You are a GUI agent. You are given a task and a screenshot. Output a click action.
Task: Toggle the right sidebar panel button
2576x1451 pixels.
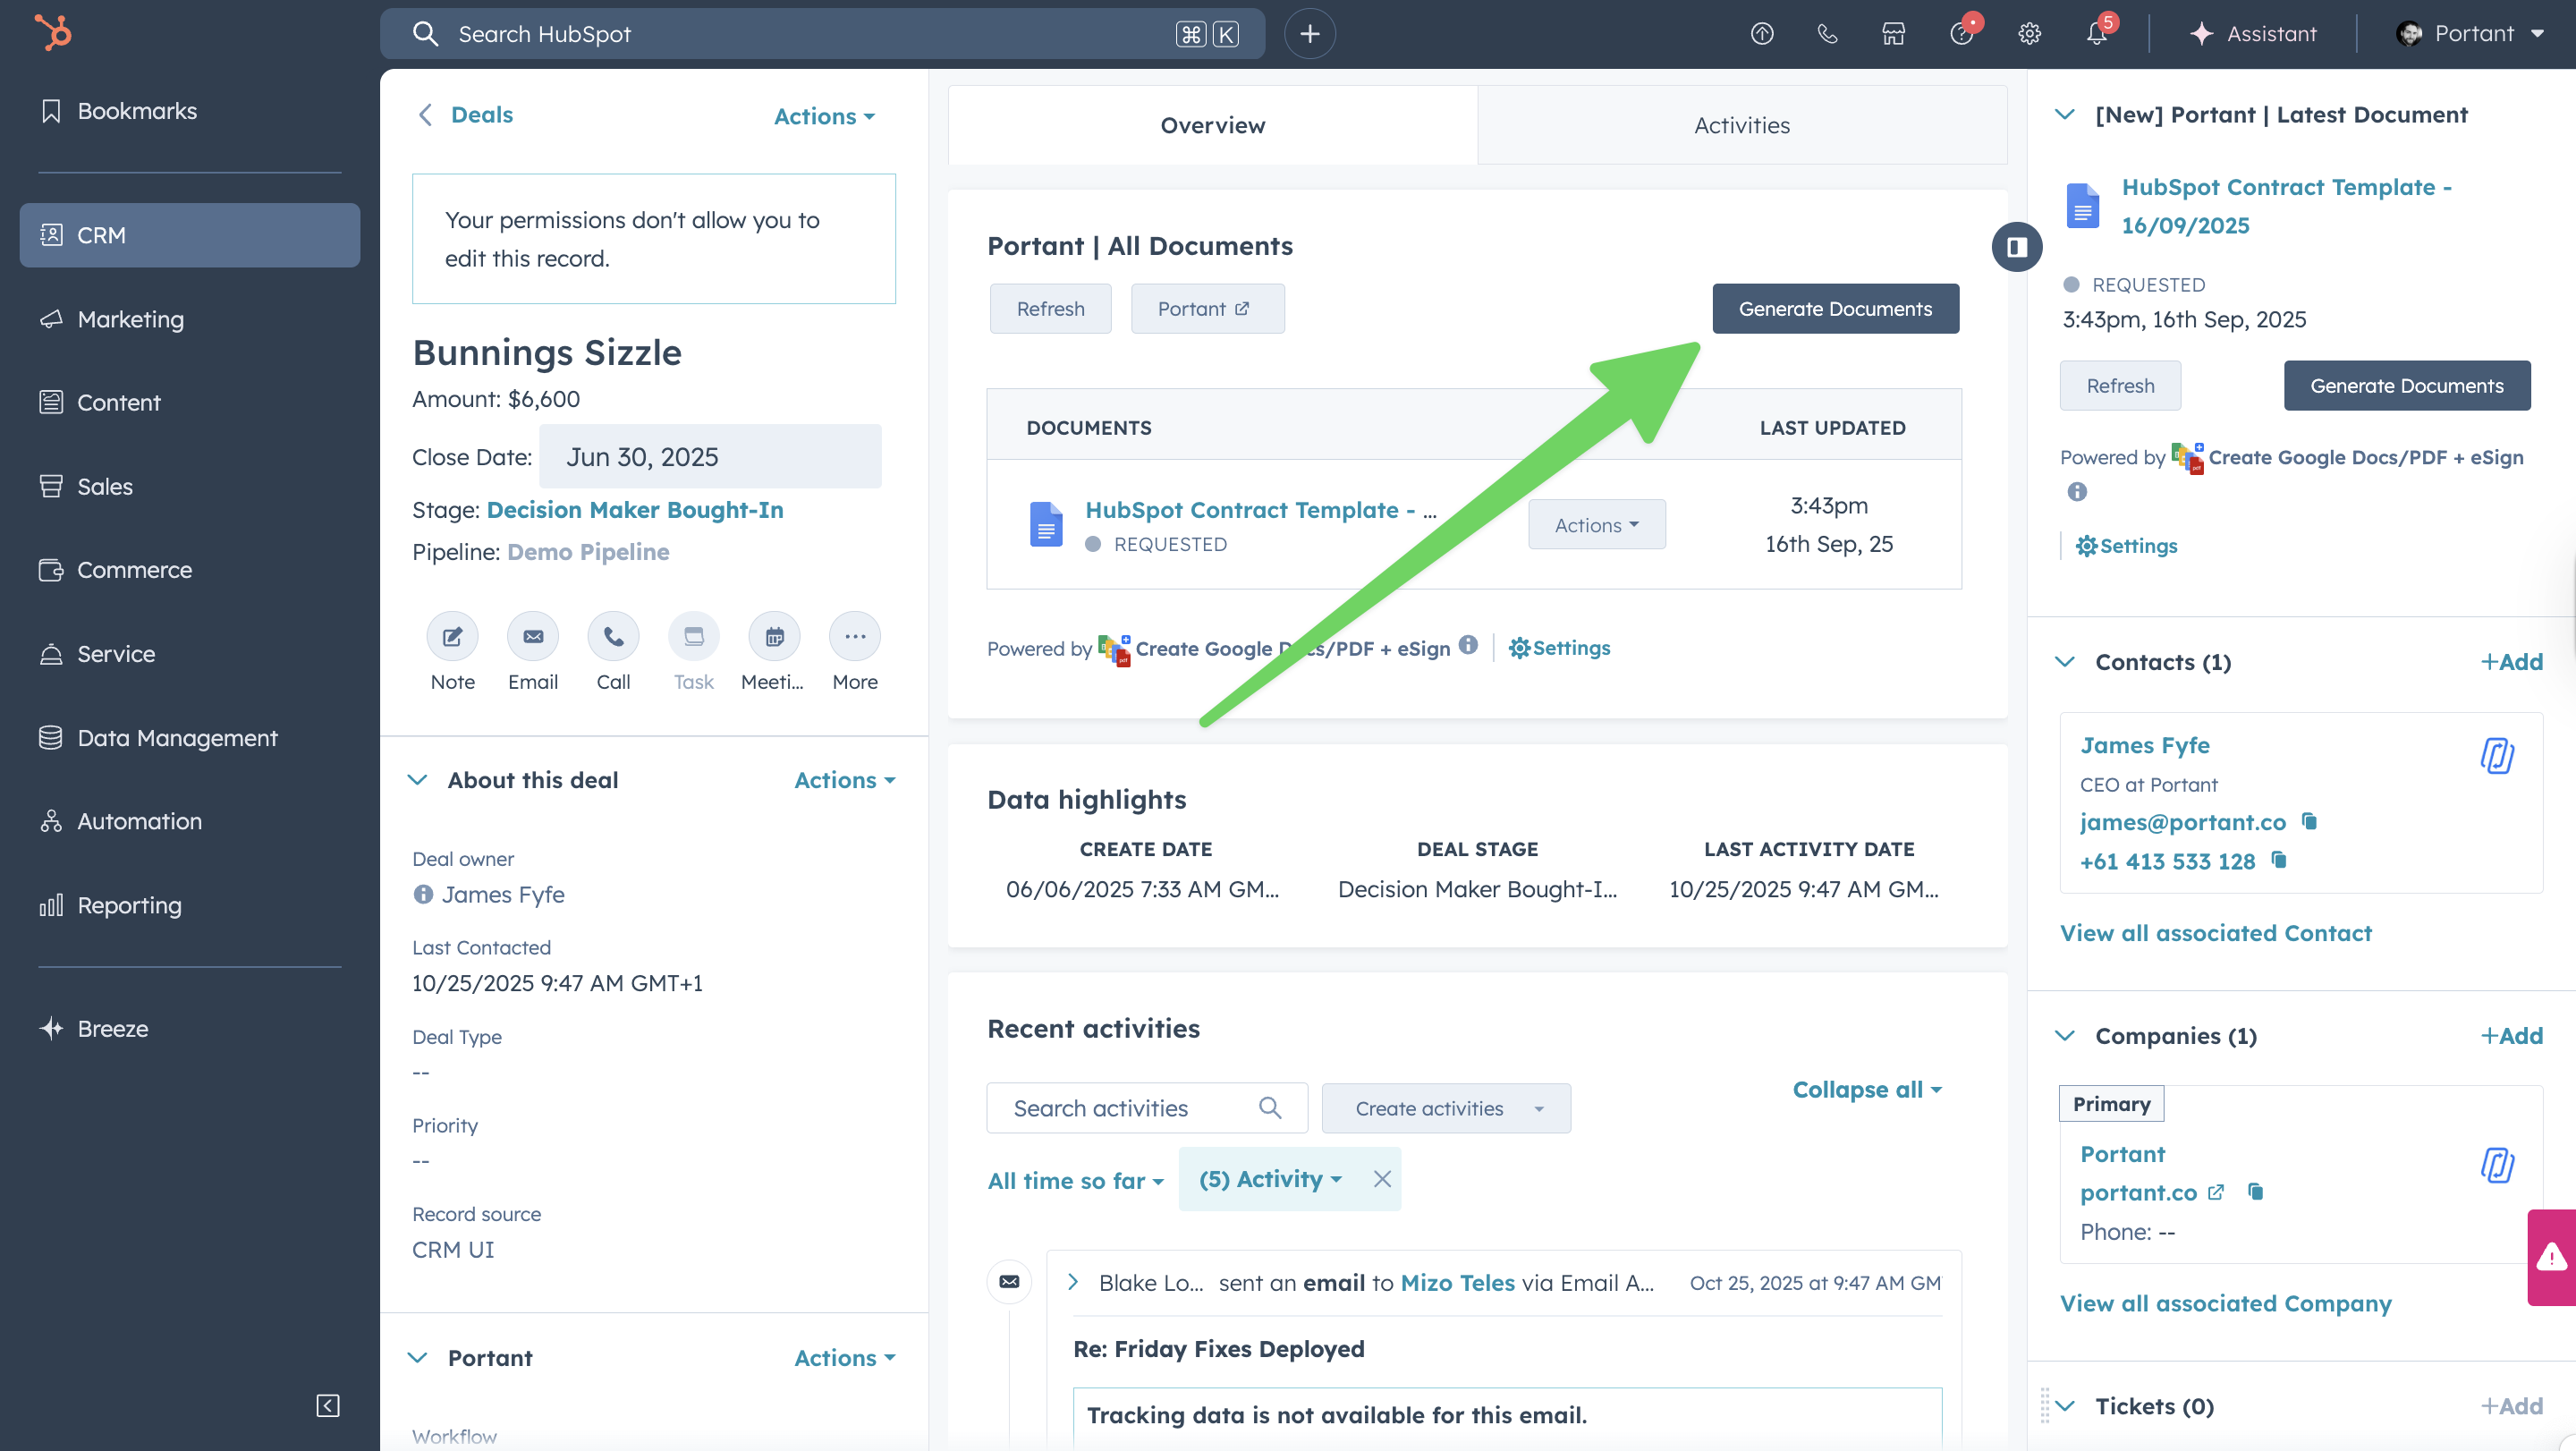click(2016, 246)
